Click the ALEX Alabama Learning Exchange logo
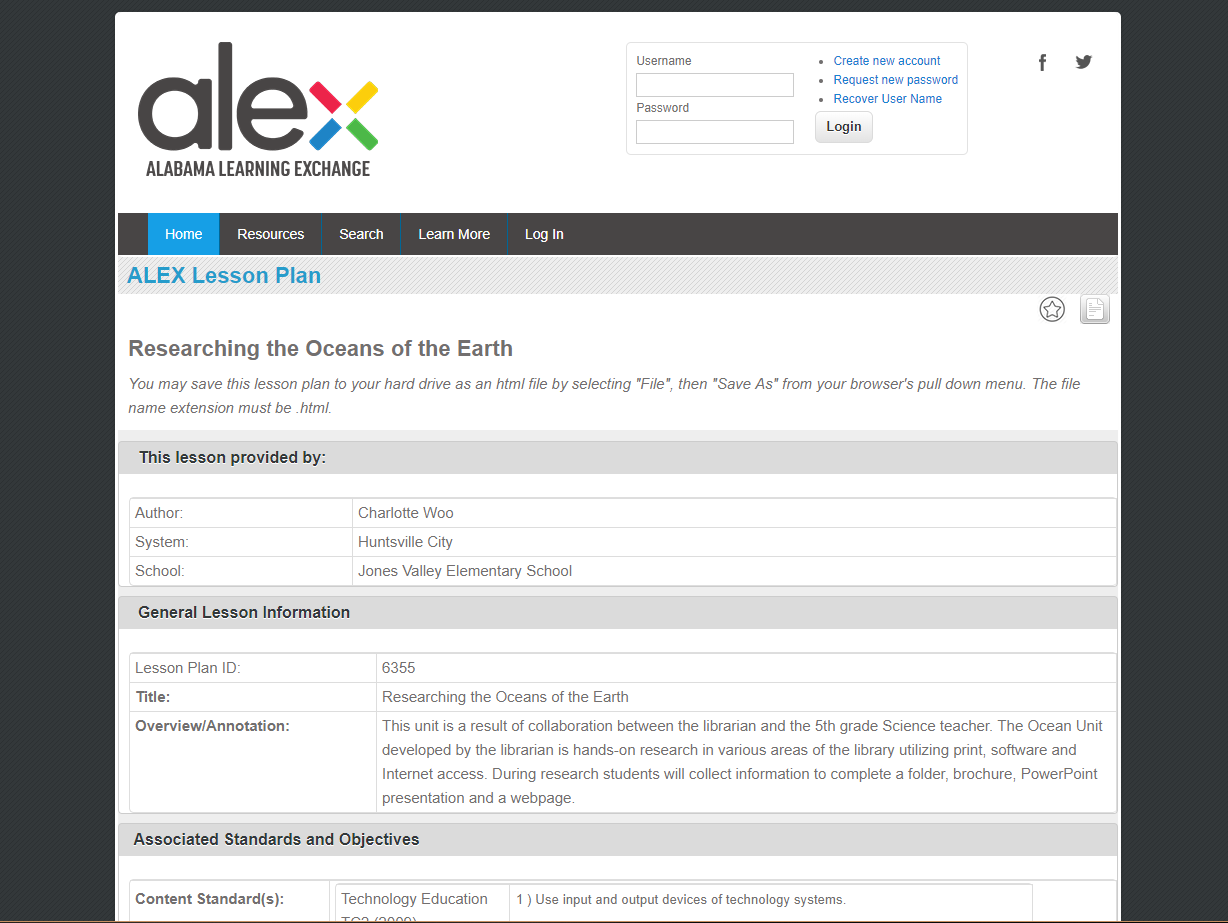 (257, 110)
